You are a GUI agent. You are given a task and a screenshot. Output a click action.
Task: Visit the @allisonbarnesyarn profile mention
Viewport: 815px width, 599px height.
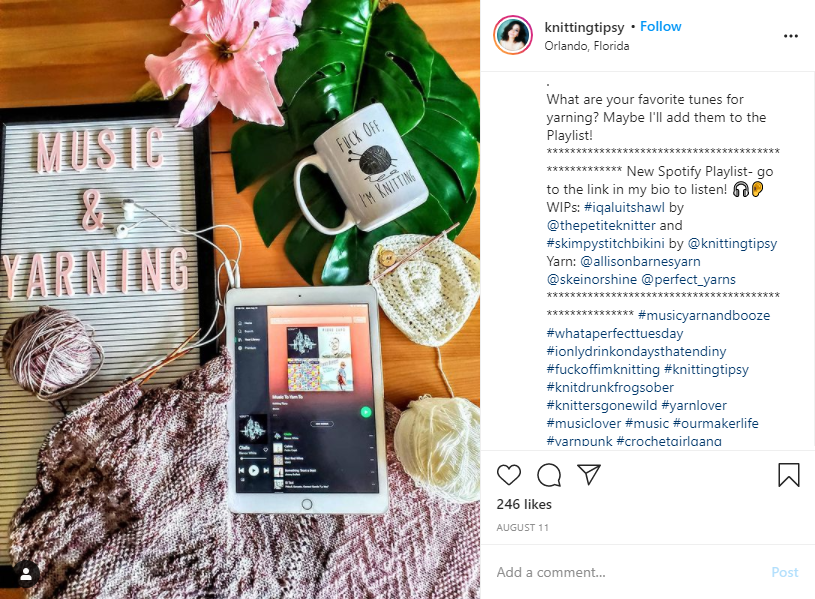click(x=640, y=262)
